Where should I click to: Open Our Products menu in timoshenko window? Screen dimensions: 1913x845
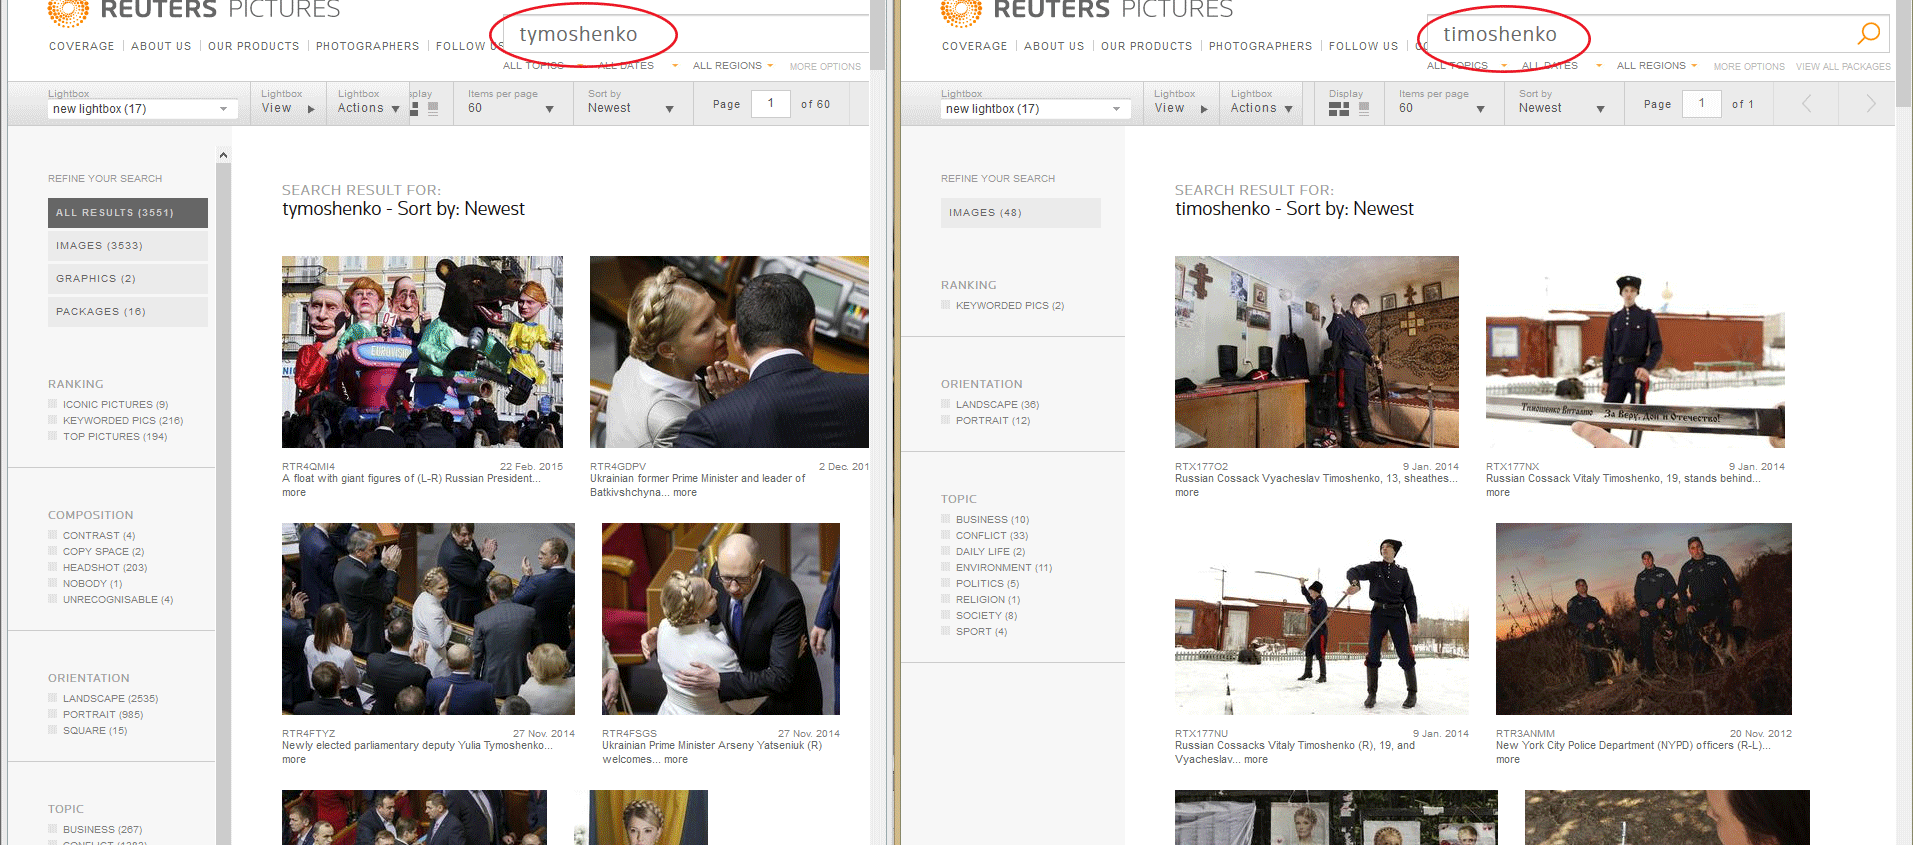(x=1146, y=46)
